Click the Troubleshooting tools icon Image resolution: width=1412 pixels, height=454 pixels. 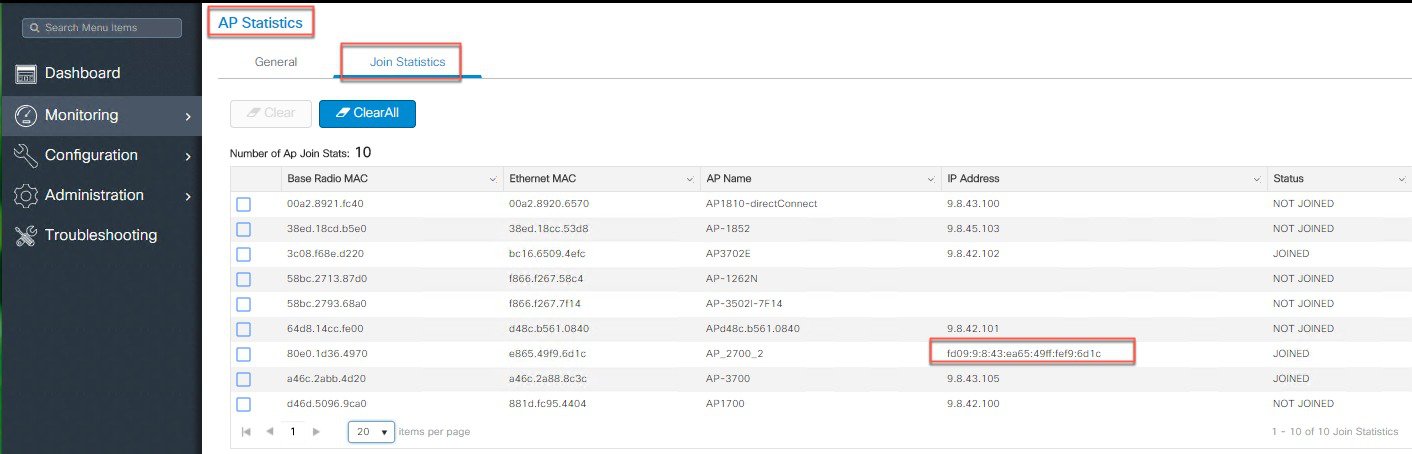pyautogui.click(x=26, y=236)
